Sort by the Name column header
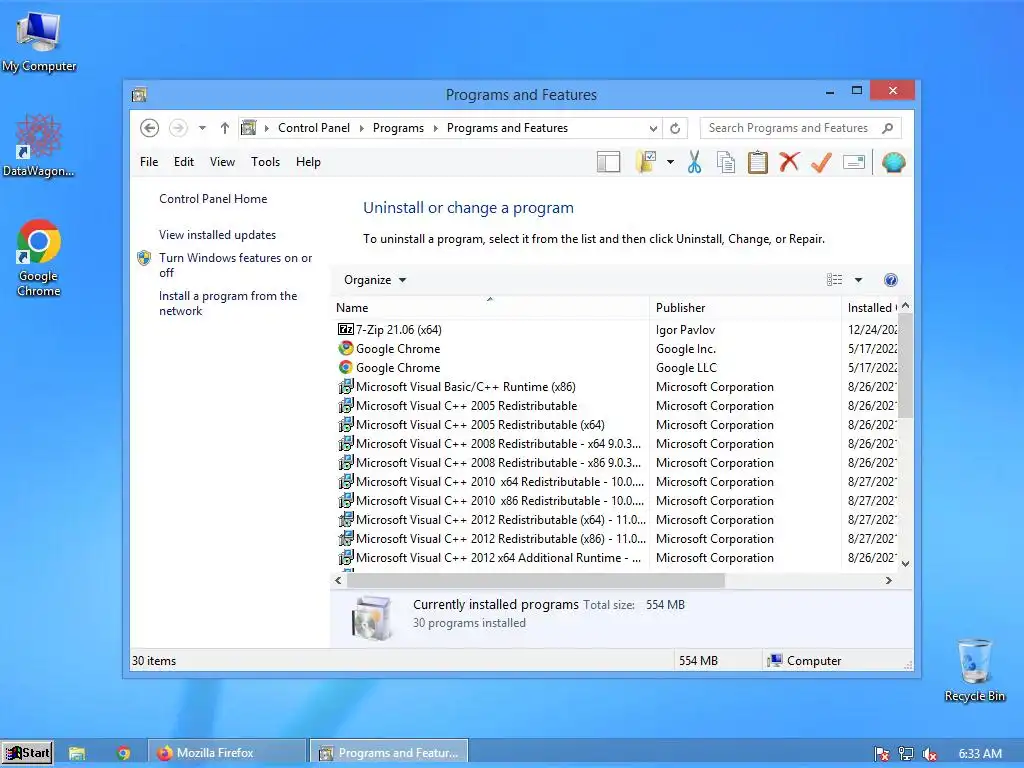 click(490, 308)
